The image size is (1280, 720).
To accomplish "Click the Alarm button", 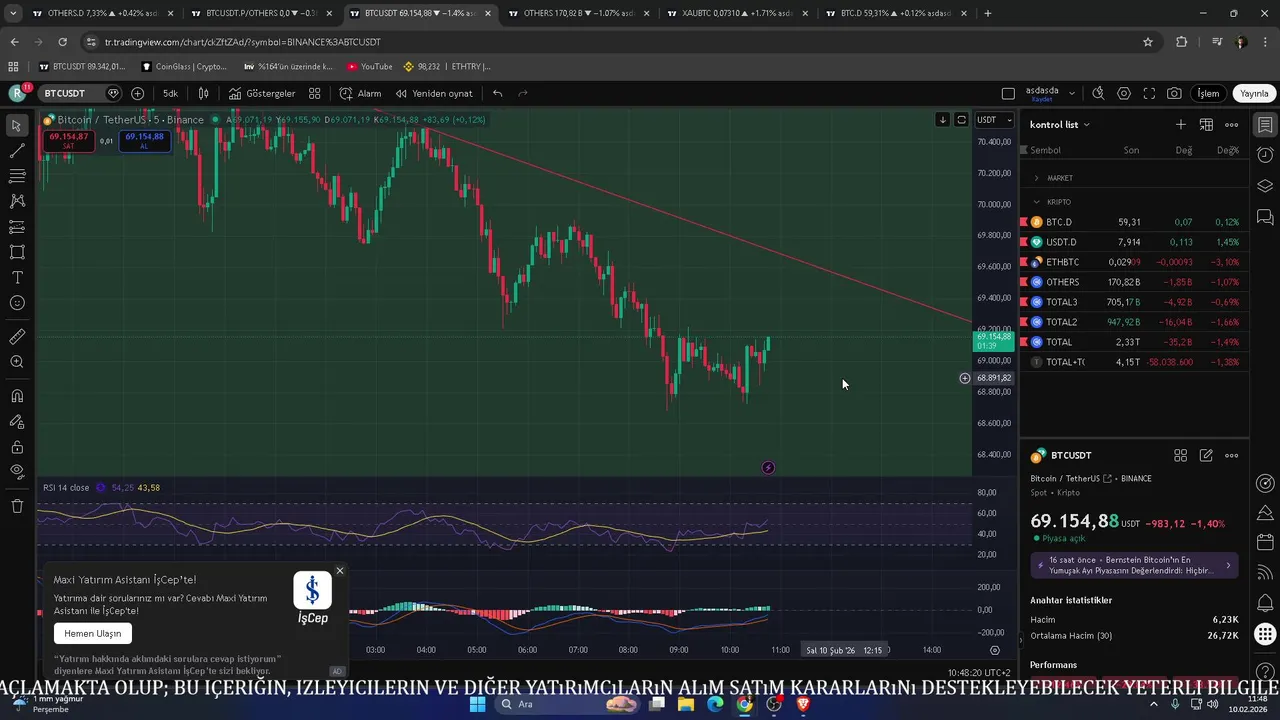I will tap(361, 93).
